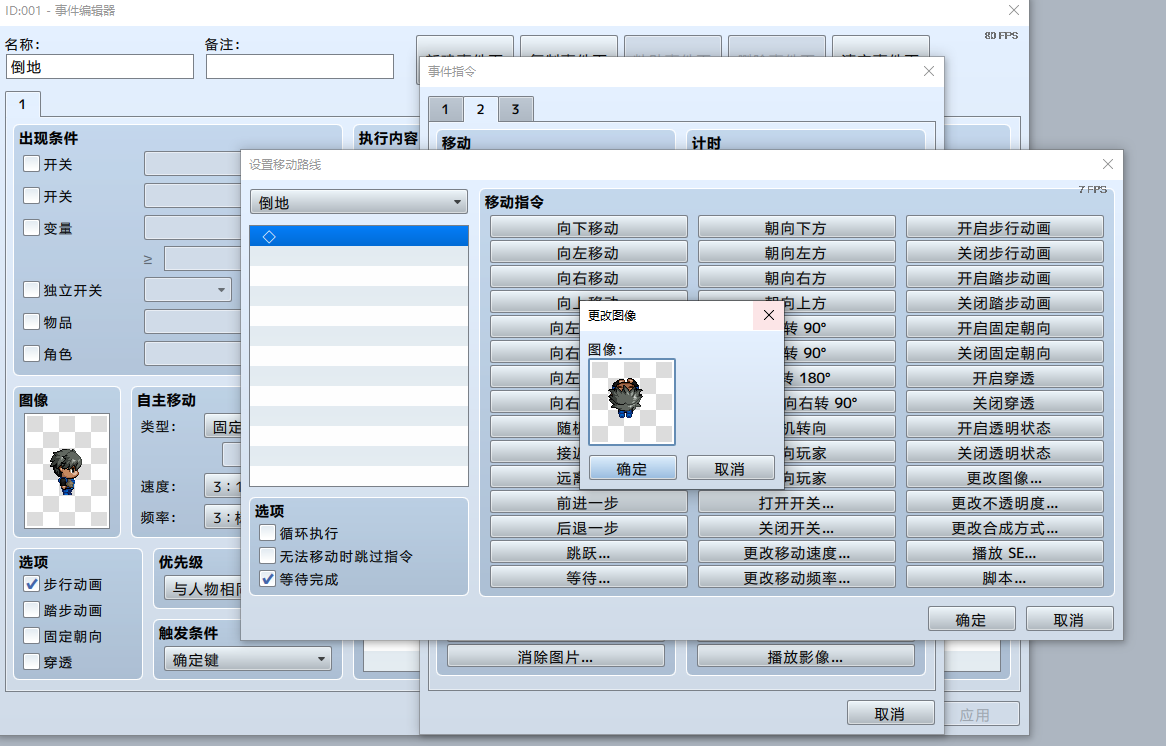1166x746 pixels.
Task: Open 脚本... movement command
Action: (x=1004, y=578)
